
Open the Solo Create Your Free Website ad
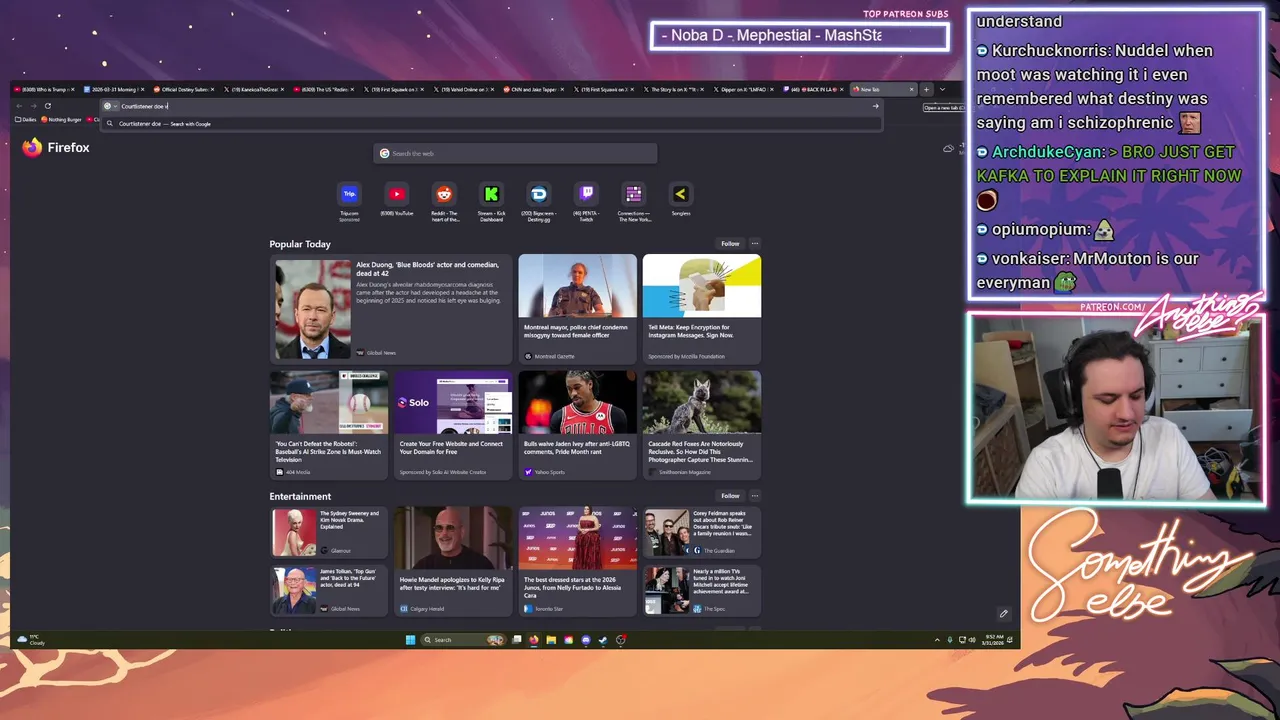click(453, 425)
